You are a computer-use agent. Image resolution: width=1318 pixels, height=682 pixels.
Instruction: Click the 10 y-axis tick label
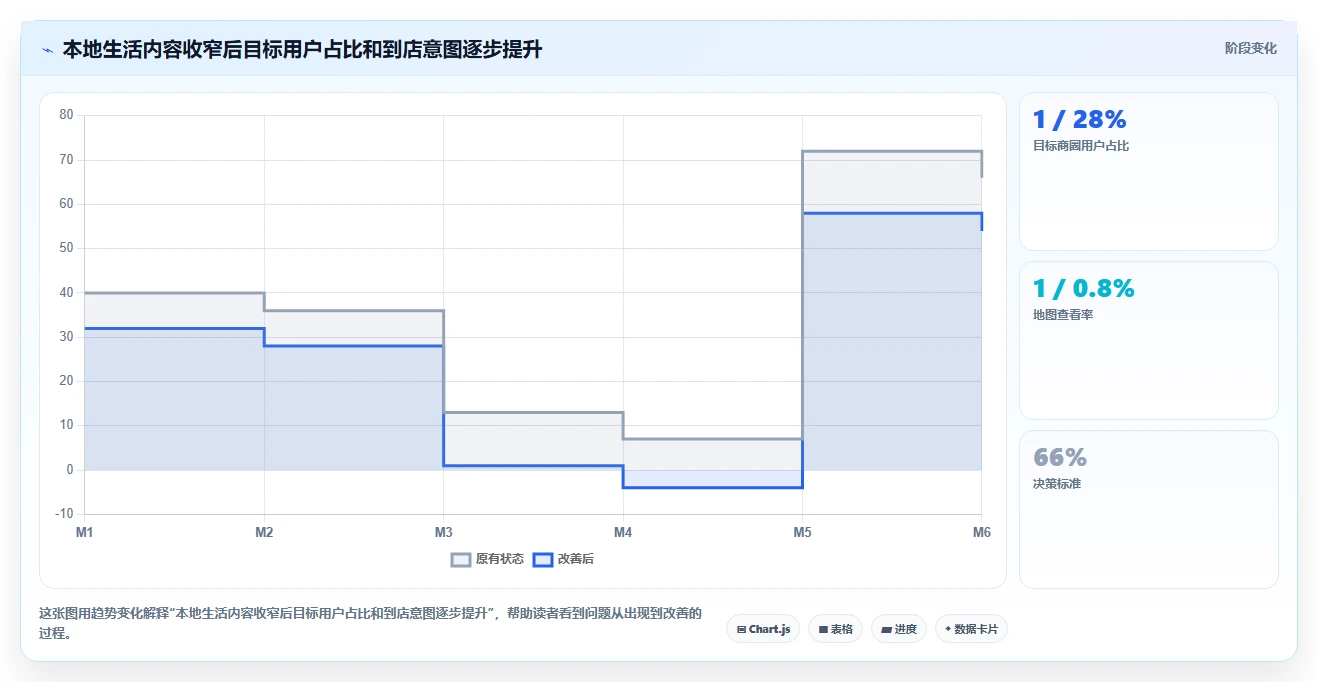pyautogui.click(x=66, y=425)
